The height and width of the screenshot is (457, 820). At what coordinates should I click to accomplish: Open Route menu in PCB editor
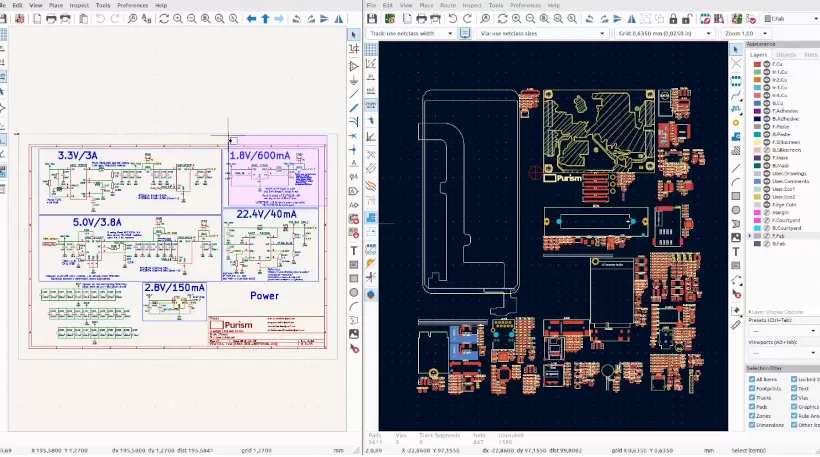(x=448, y=5)
